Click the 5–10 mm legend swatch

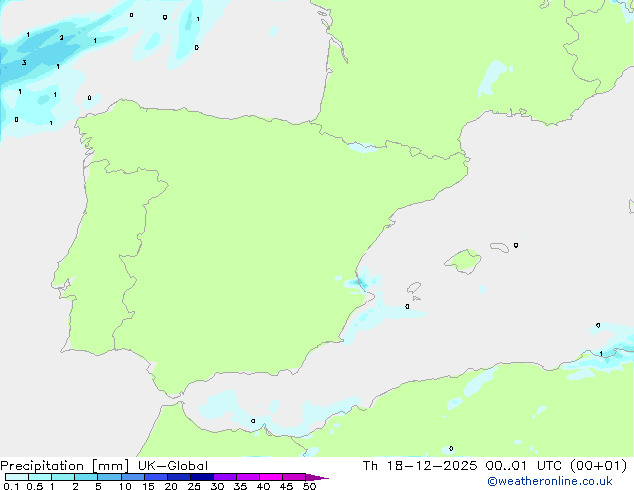[x=109, y=477]
